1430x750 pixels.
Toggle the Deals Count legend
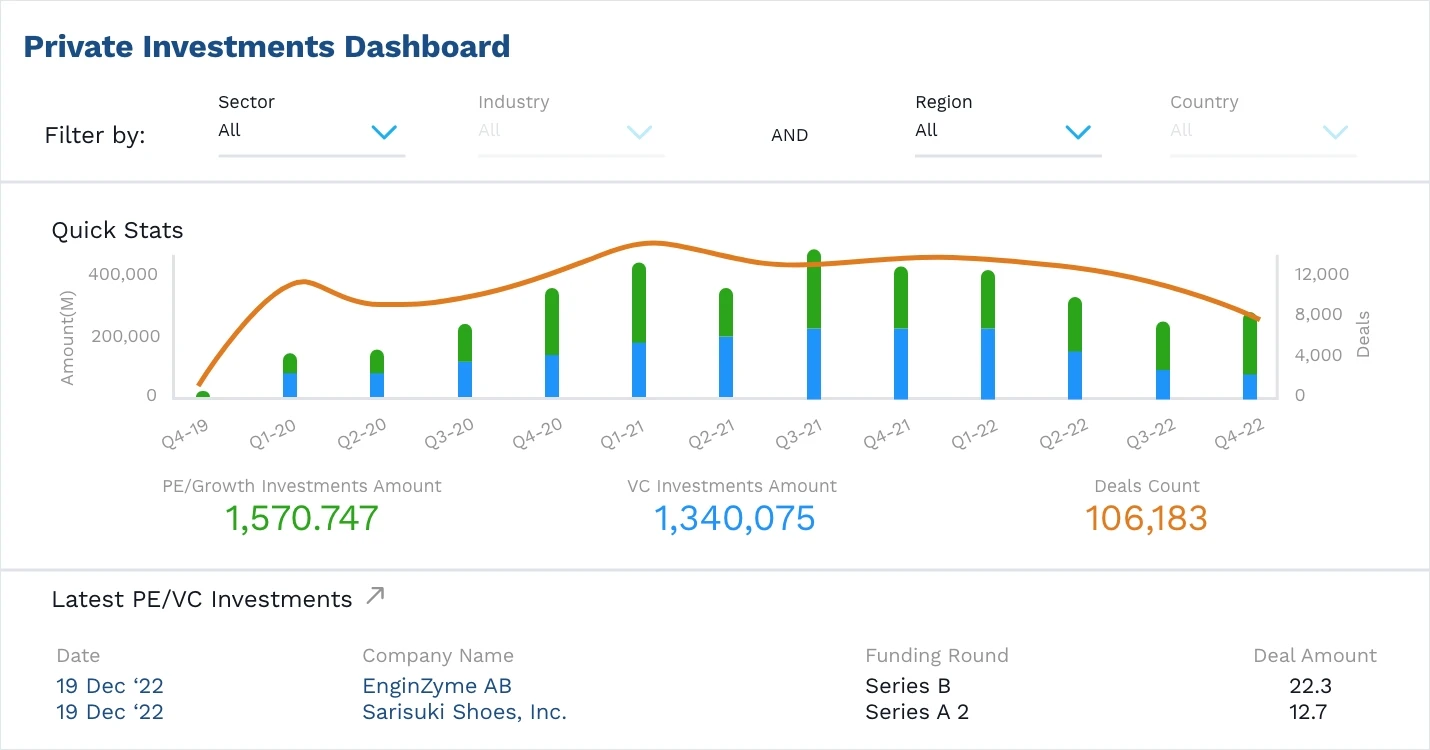coord(1146,486)
